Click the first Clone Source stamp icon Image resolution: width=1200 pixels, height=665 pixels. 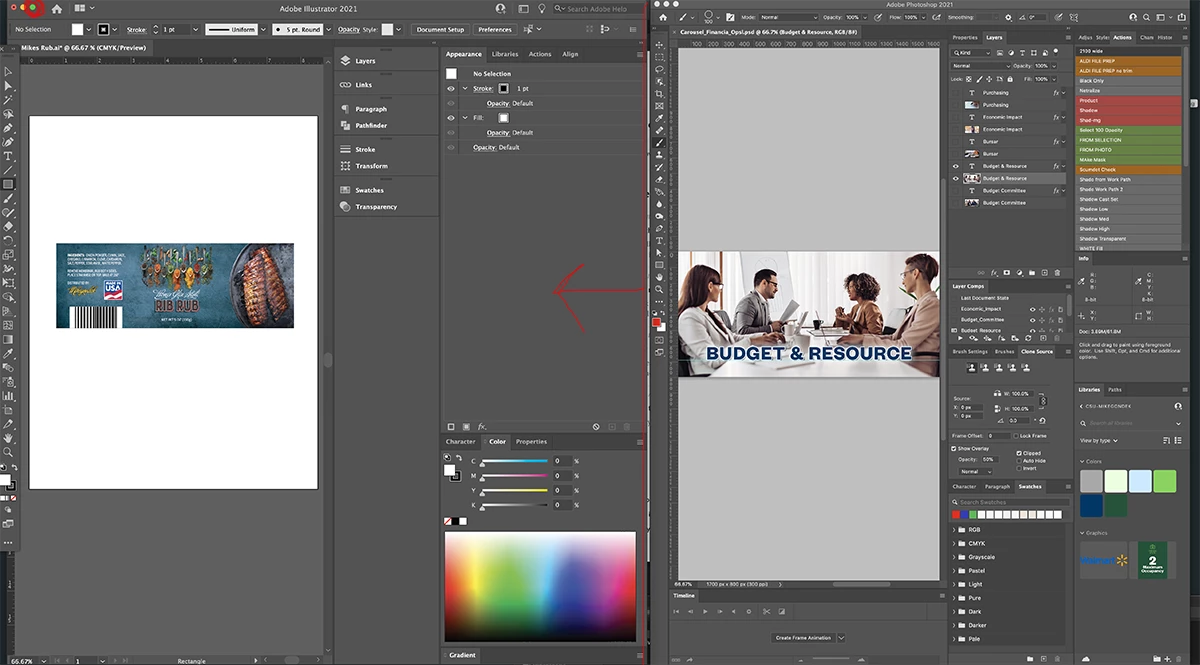[x=970, y=369]
